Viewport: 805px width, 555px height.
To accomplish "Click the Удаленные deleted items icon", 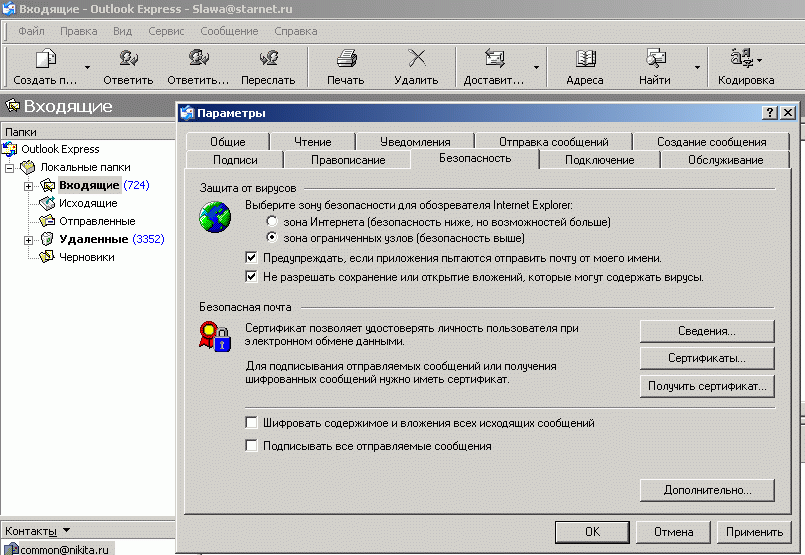I will point(47,239).
